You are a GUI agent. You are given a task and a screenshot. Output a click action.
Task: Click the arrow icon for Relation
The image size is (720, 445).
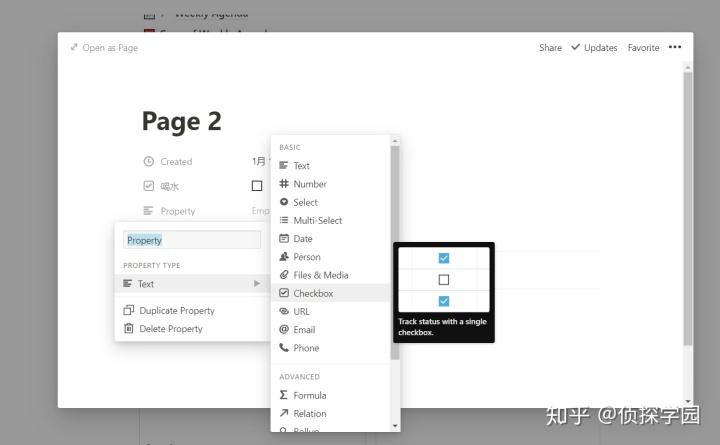[x=284, y=413]
